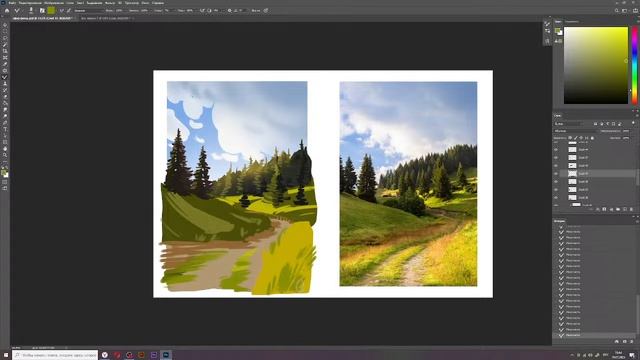The image size is (640, 360).
Task: Switch to the second document tab
Action: click(x=105, y=18)
